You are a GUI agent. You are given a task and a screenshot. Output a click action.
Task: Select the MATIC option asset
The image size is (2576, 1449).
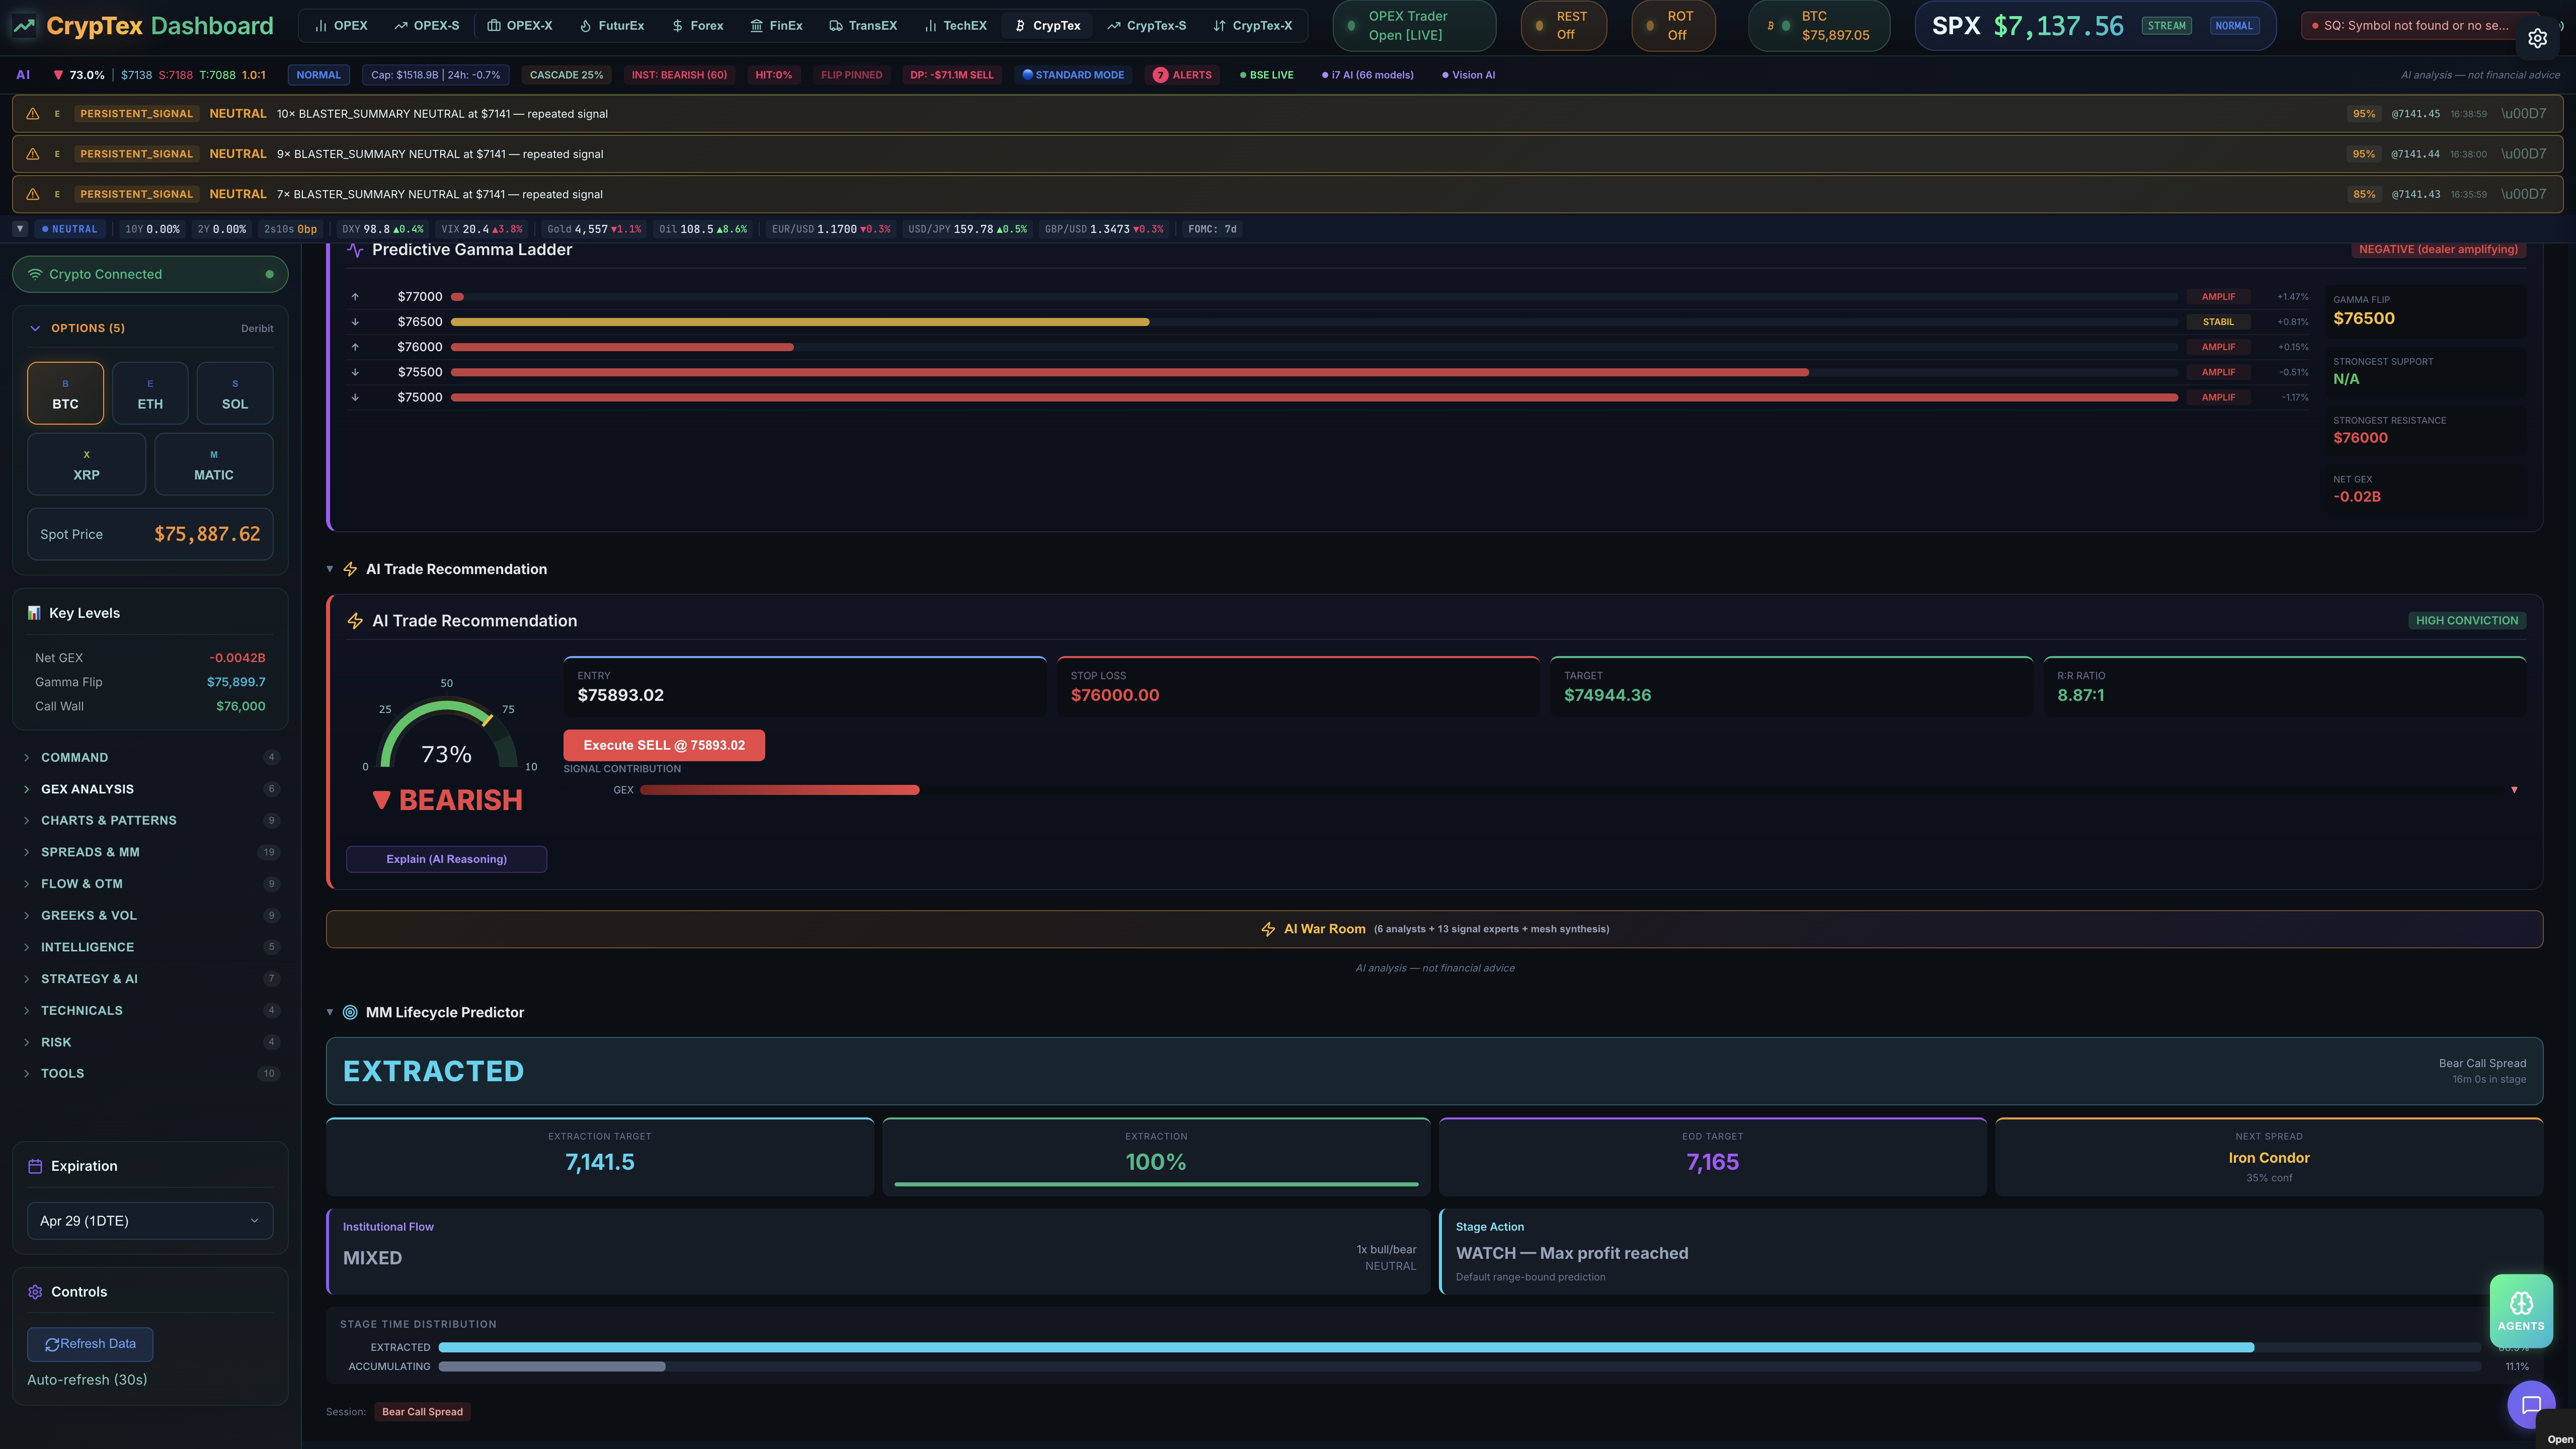point(214,464)
